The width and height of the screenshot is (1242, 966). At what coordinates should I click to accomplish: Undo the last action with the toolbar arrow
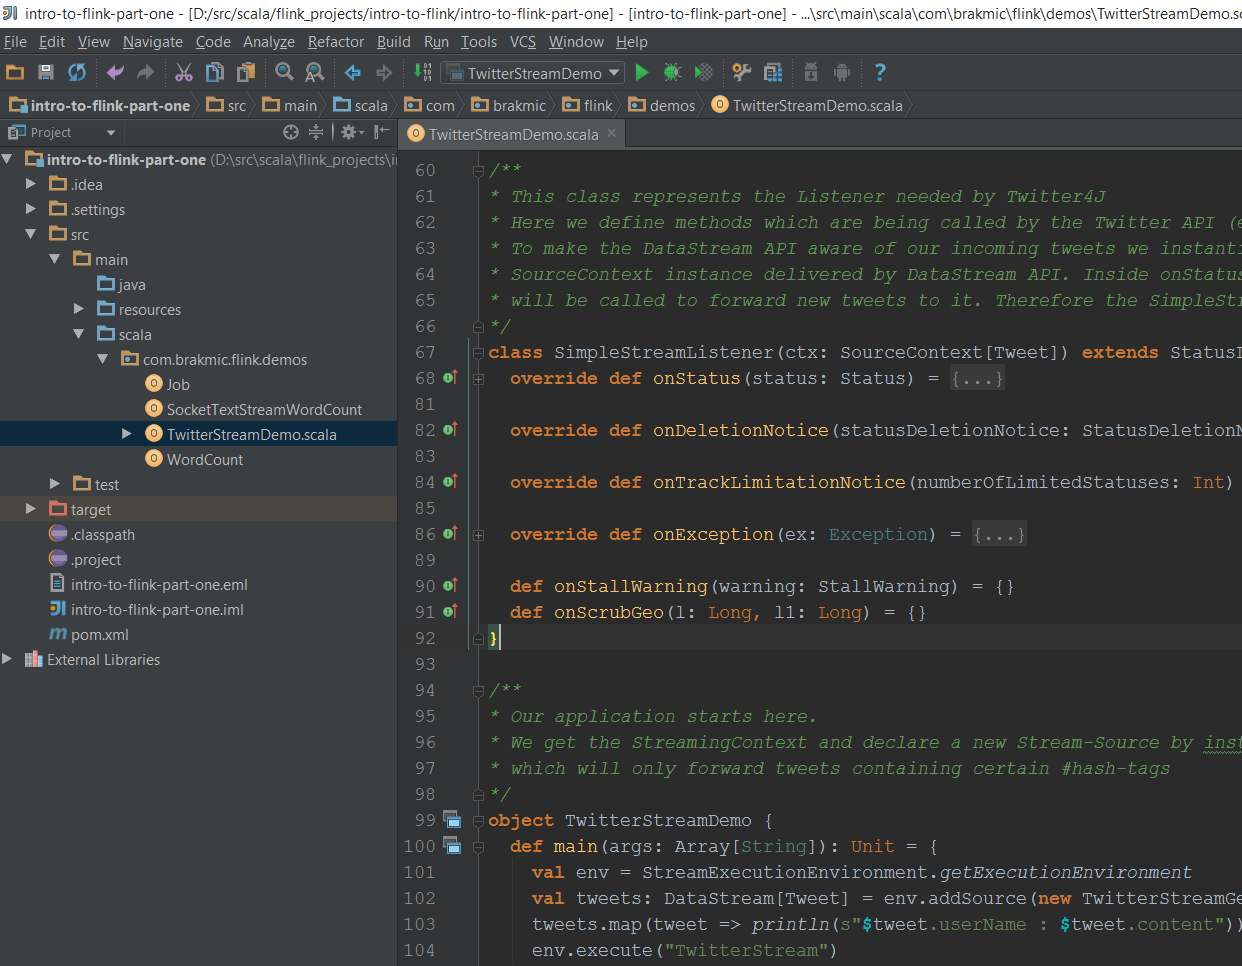(x=115, y=72)
